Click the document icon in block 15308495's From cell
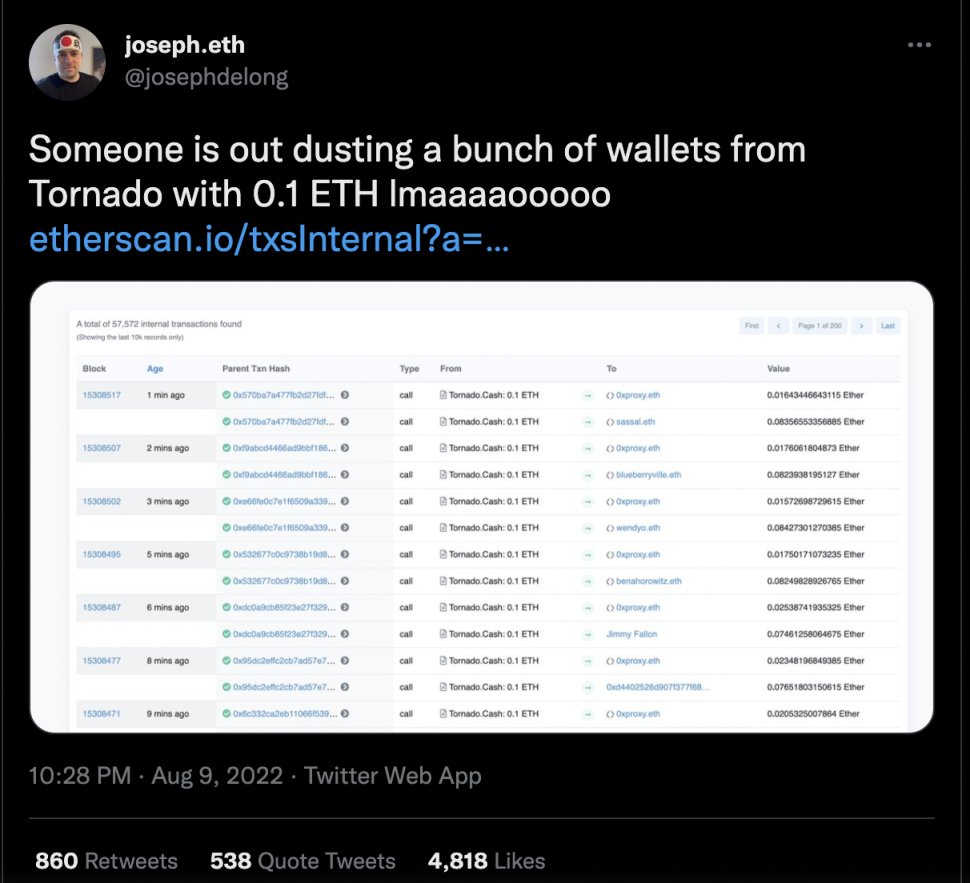Screen dimensions: 970x883 (x=443, y=554)
